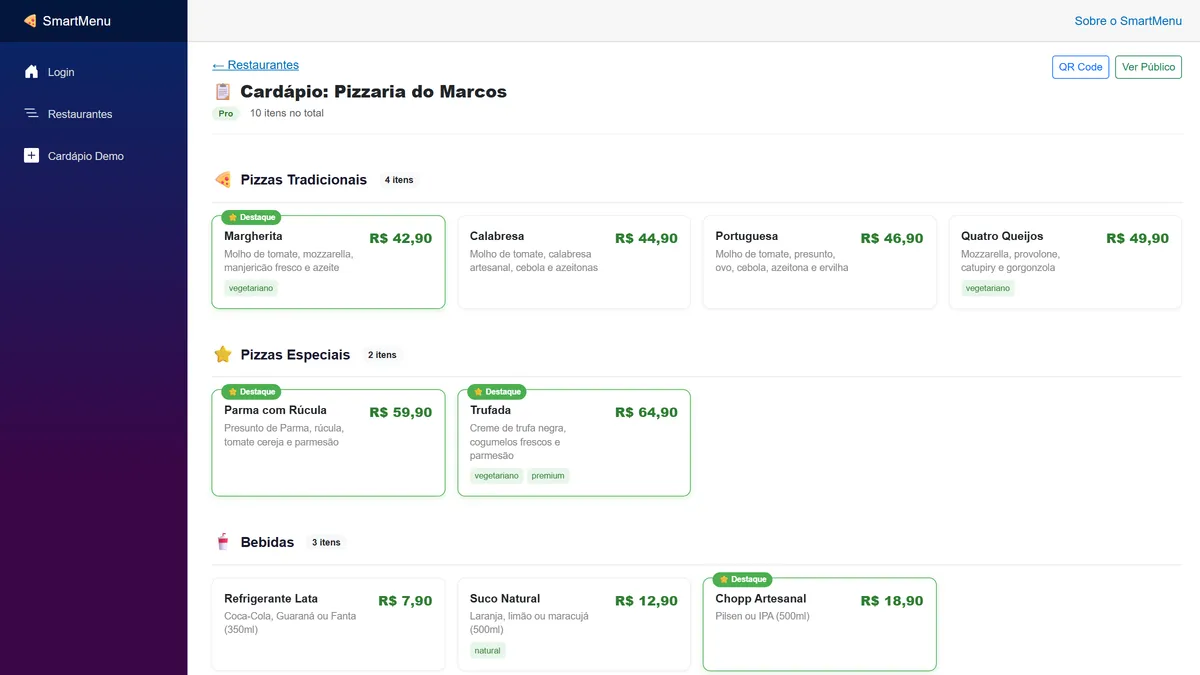Click the Destaque badge on Trufada
The height and width of the screenshot is (675, 1200).
497,392
